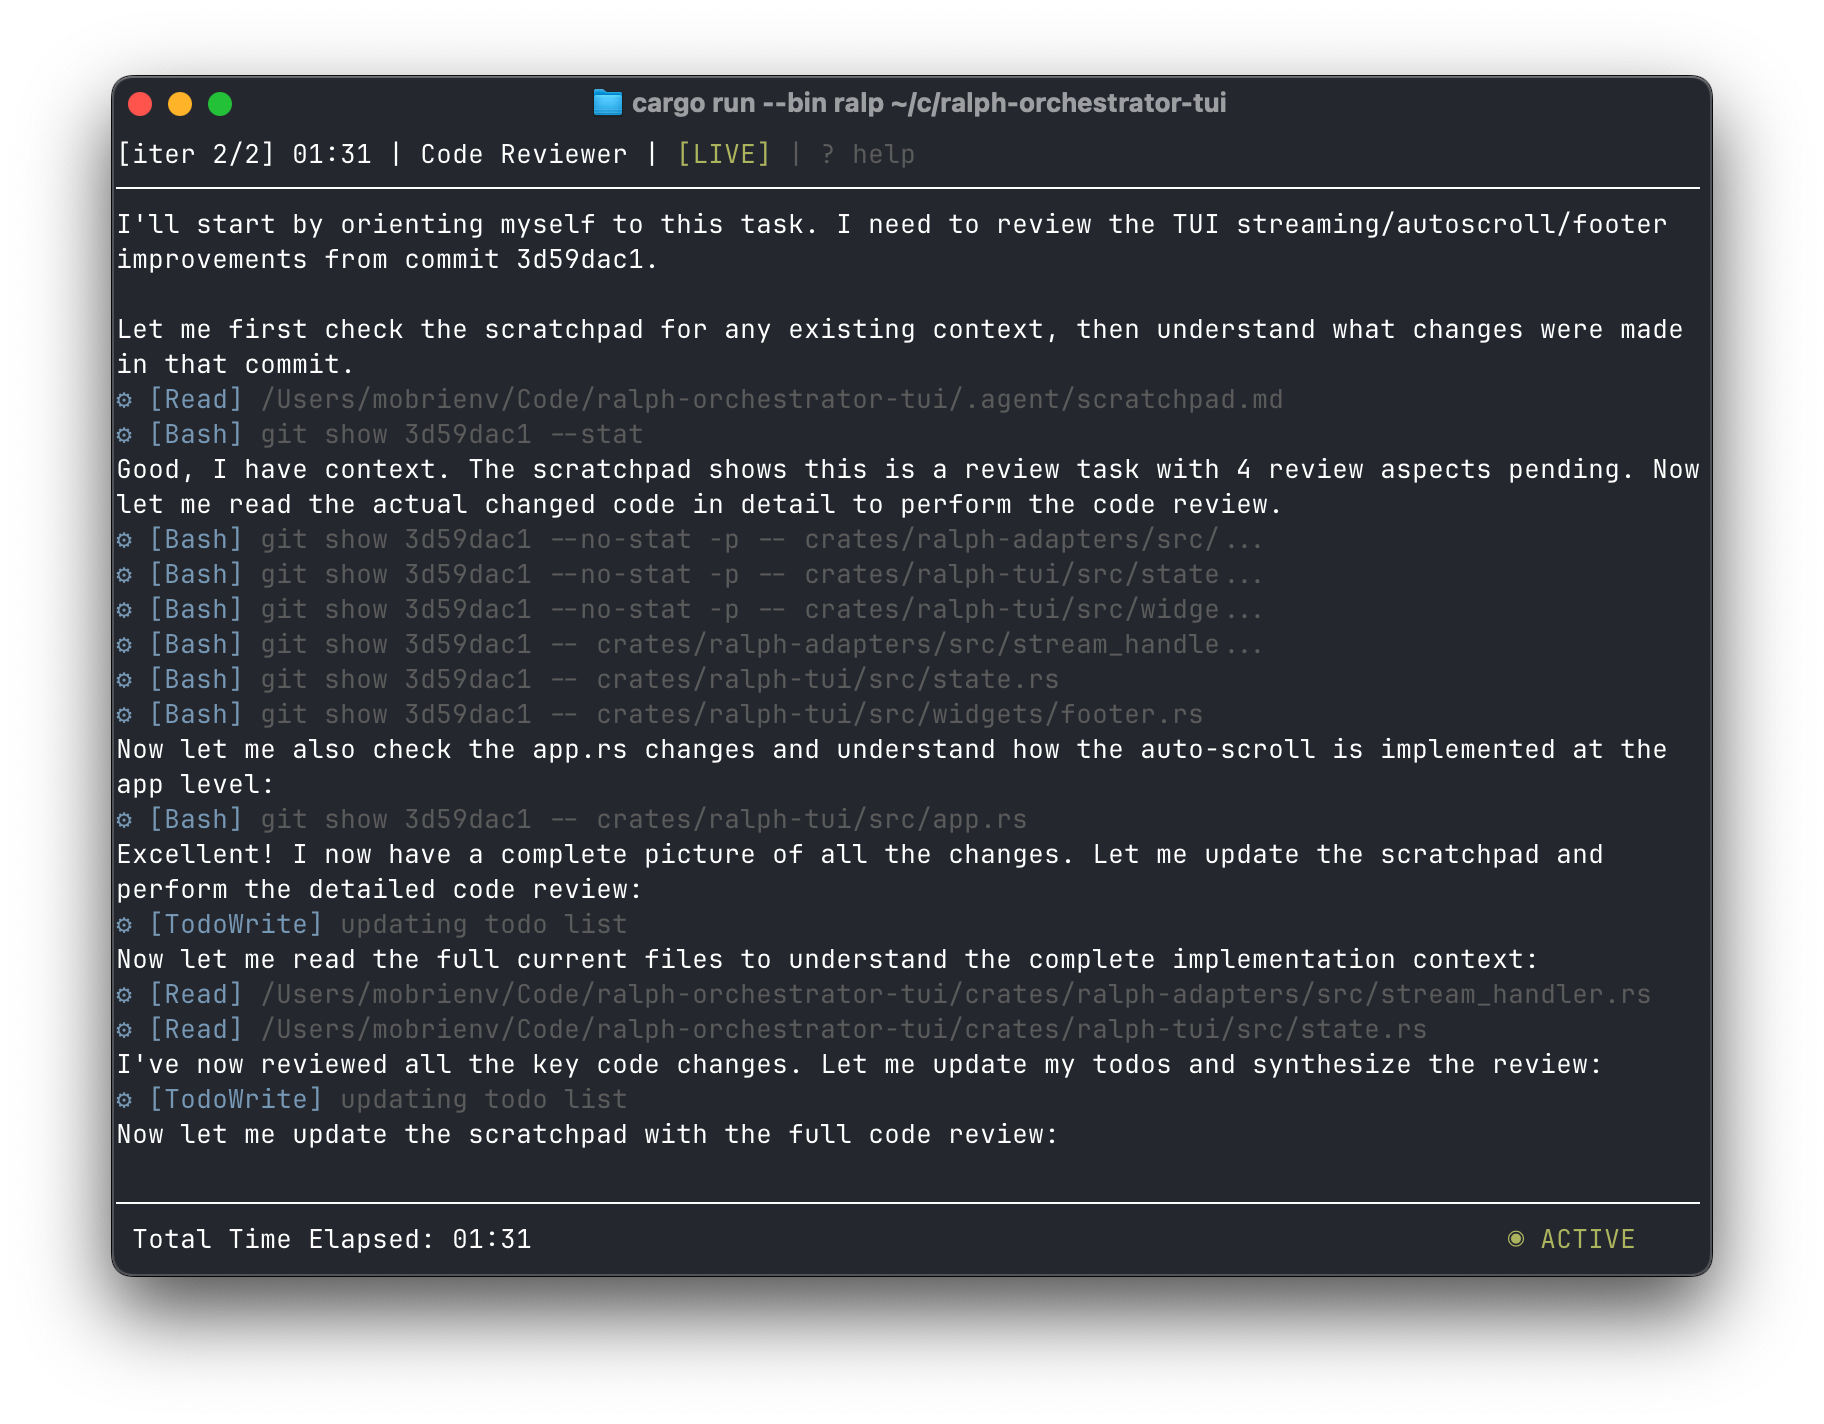Click the gear icon next to the footer.rs command
1824x1424 pixels.
tap(124, 713)
